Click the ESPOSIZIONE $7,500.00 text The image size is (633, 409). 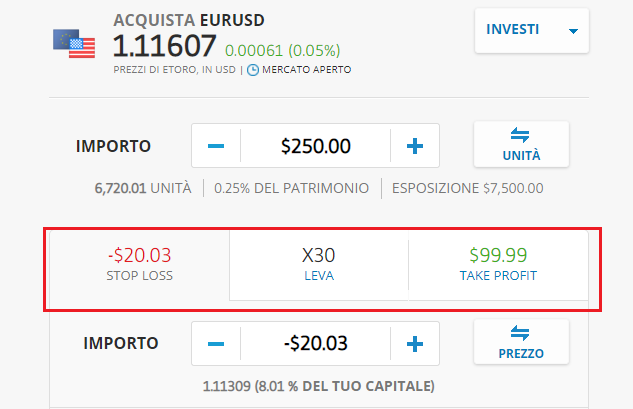click(x=467, y=188)
